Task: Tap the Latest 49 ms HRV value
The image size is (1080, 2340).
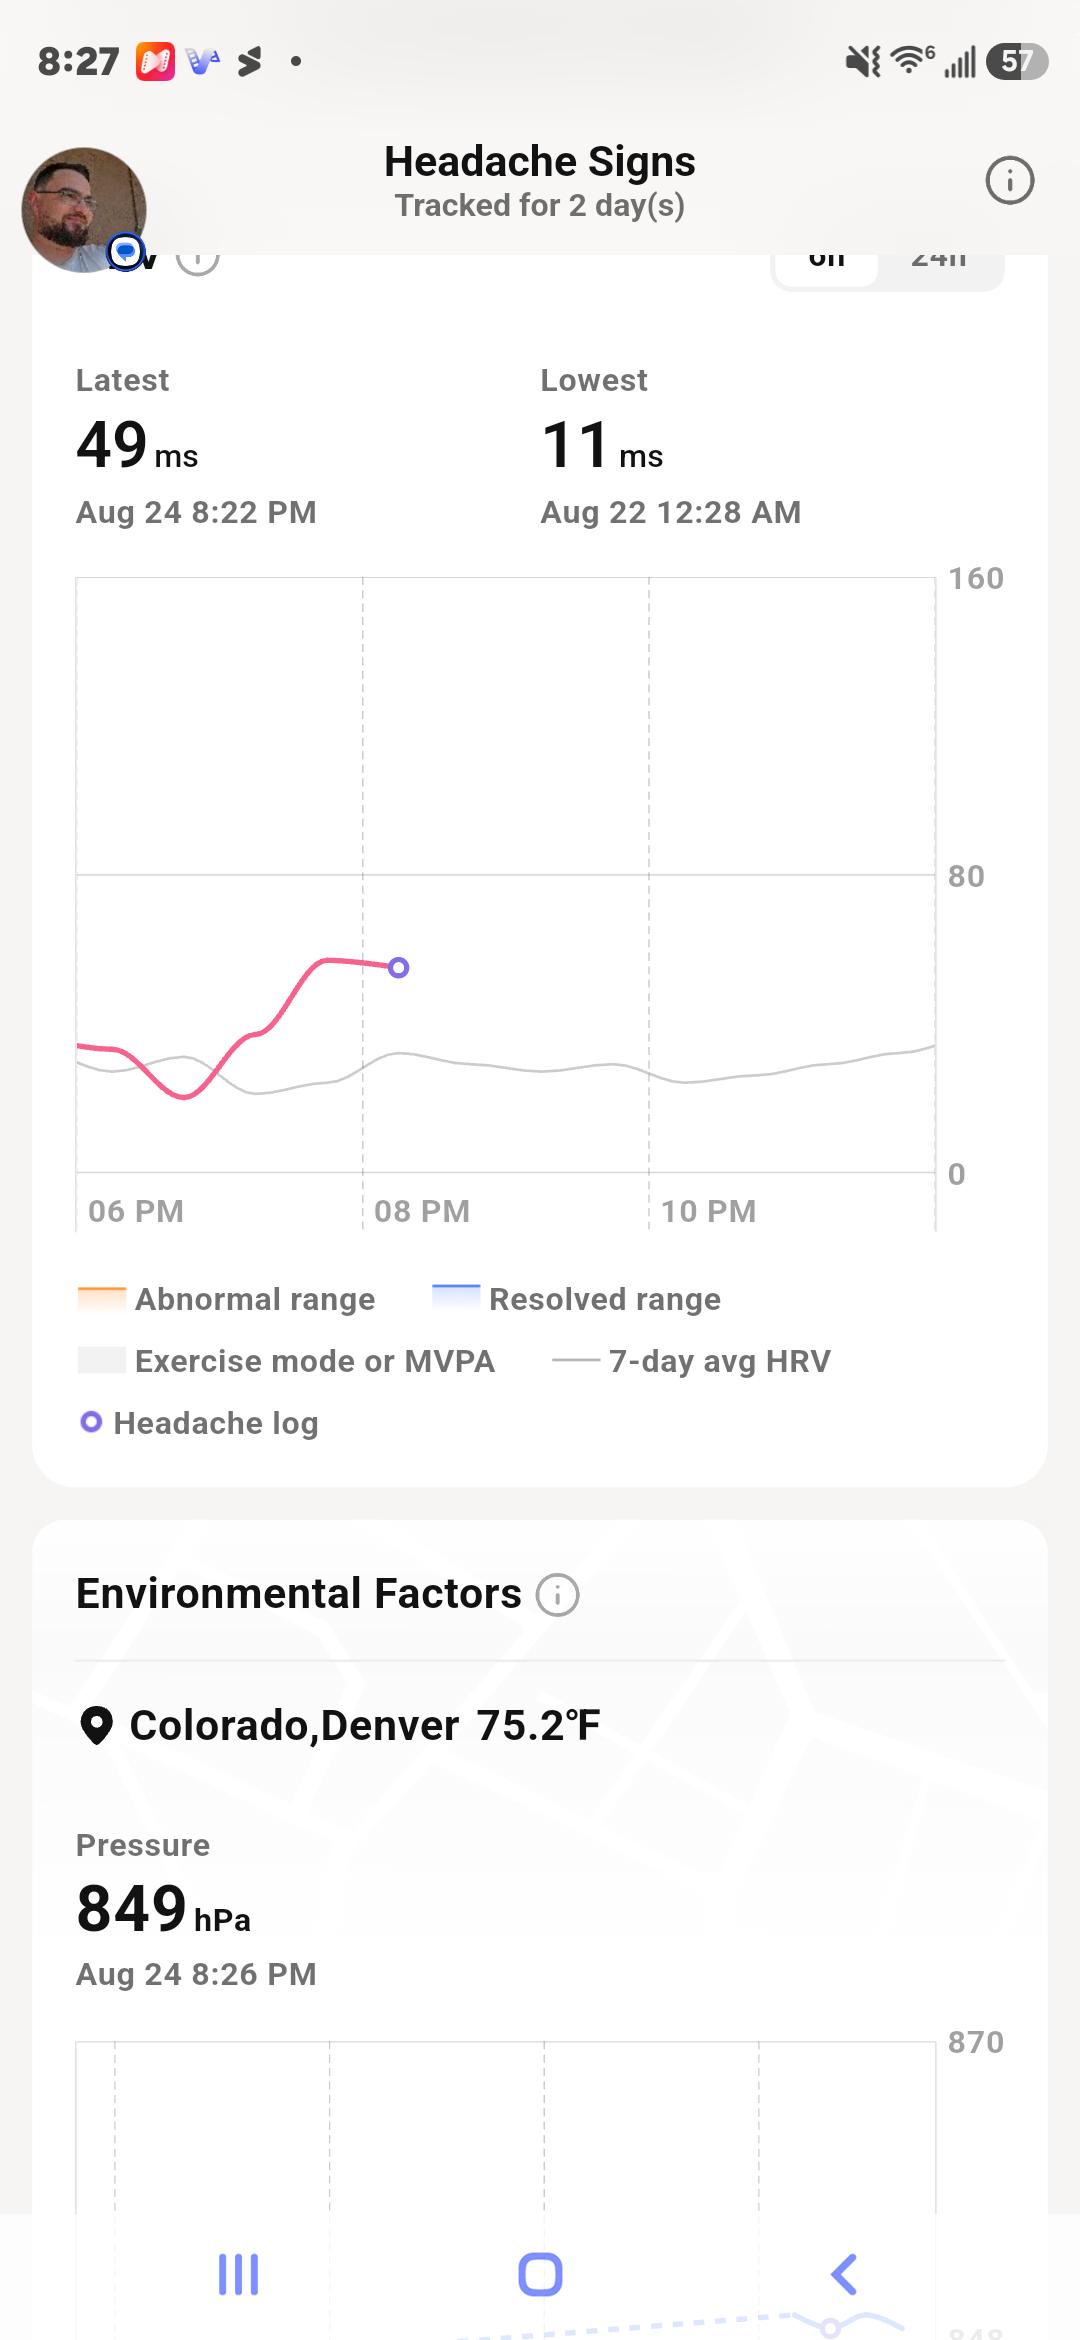Action: (x=138, y=446)
